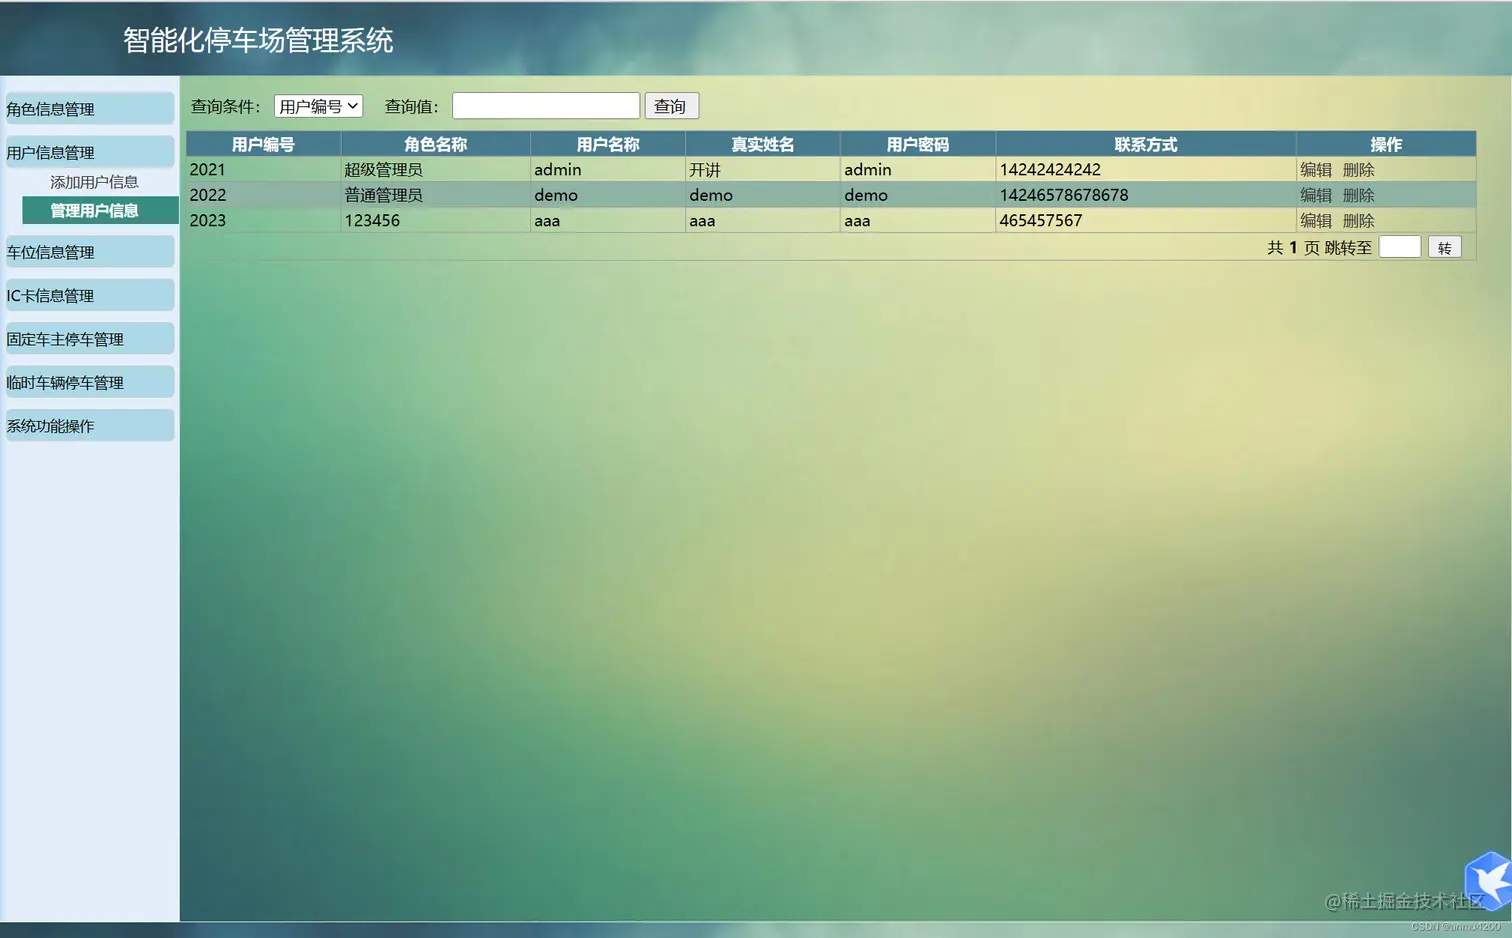Click phone number 14242424242
The width and height of the screenshot is (1512, 938).
[1050, 170]
